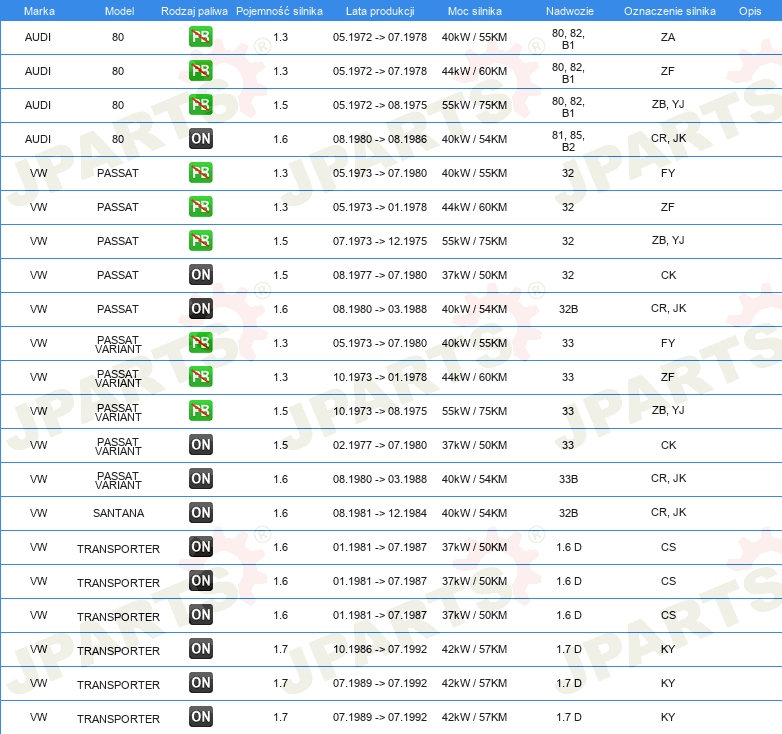Viewport: 782px width, 734px height.
Task: Click PASSAT VARIANT model in 33B row
Action: point(118,480)
